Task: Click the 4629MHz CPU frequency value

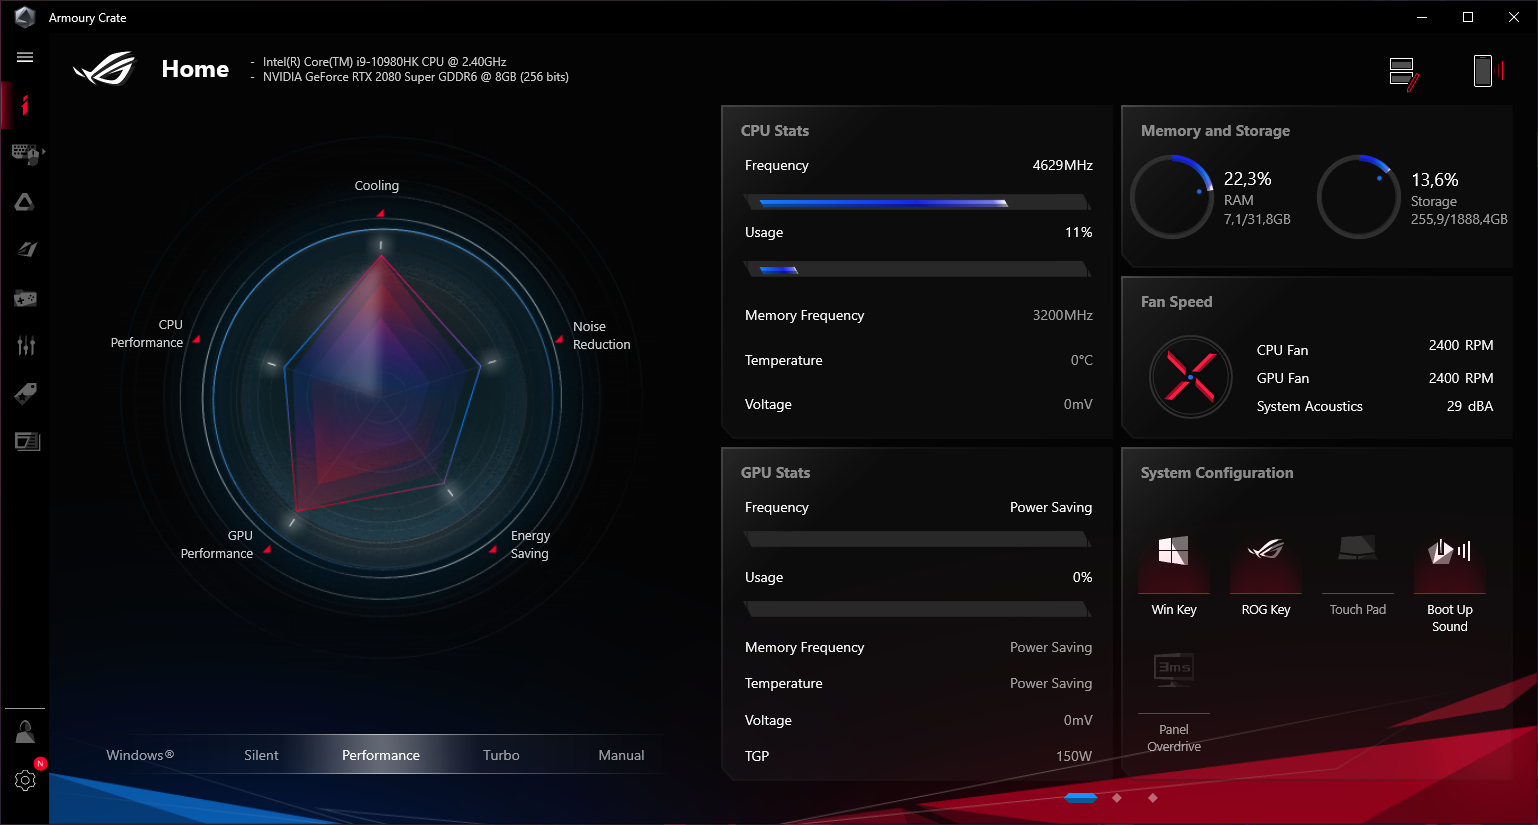Action: point(1062,165)
